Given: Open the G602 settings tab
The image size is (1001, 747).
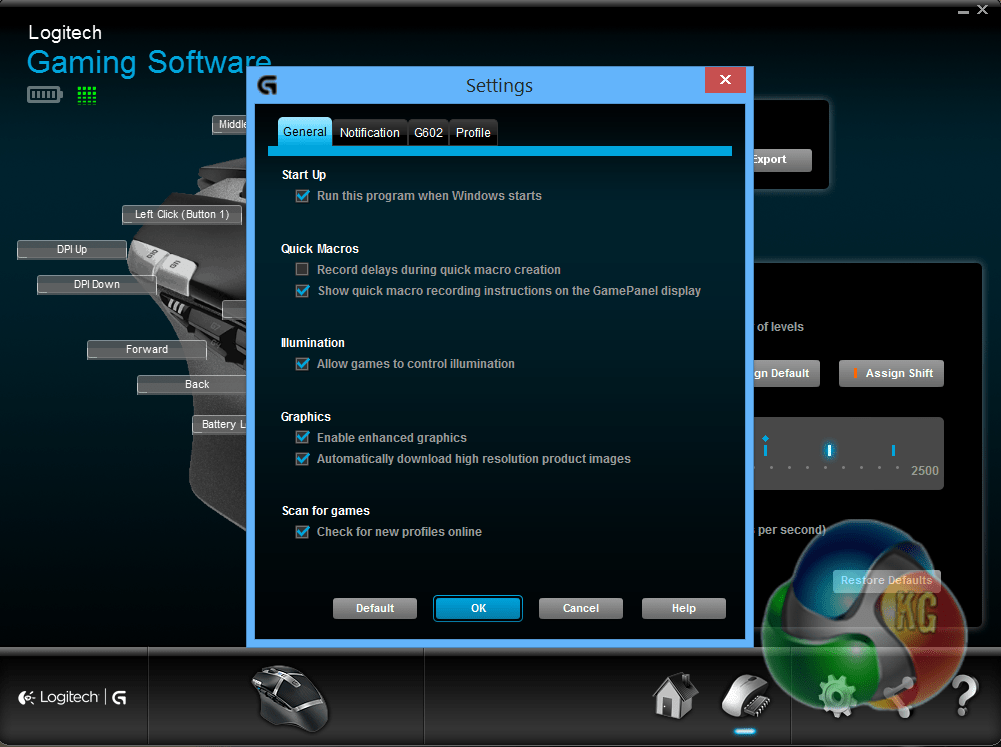Looking at the screenshot, I should [428, 132].
